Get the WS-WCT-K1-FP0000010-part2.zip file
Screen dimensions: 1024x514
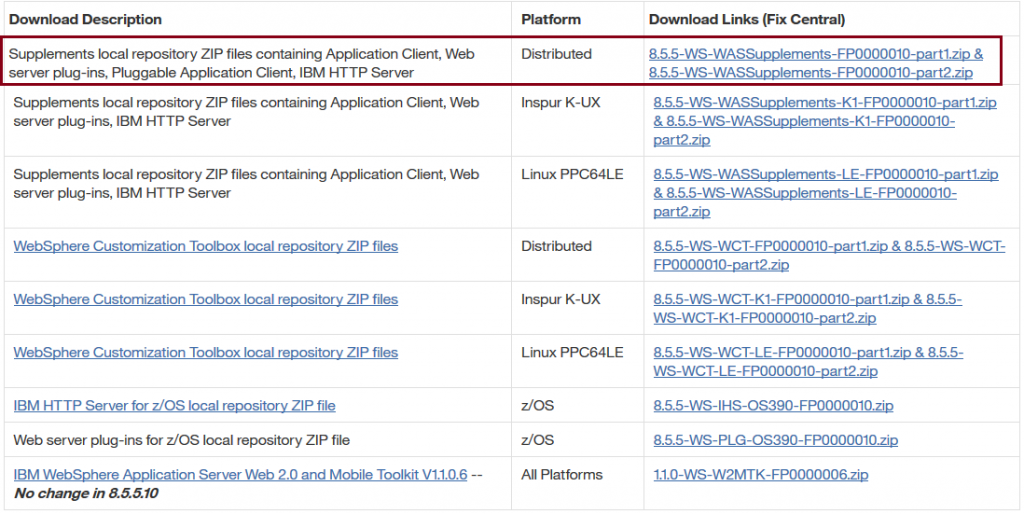pyautogui.click(x=765, y=318)
